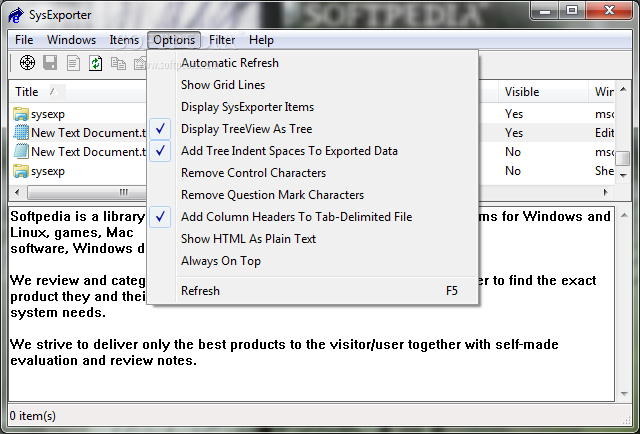
Task: Click the folder icon of the last sysexp row
Action: coord(20,171)
